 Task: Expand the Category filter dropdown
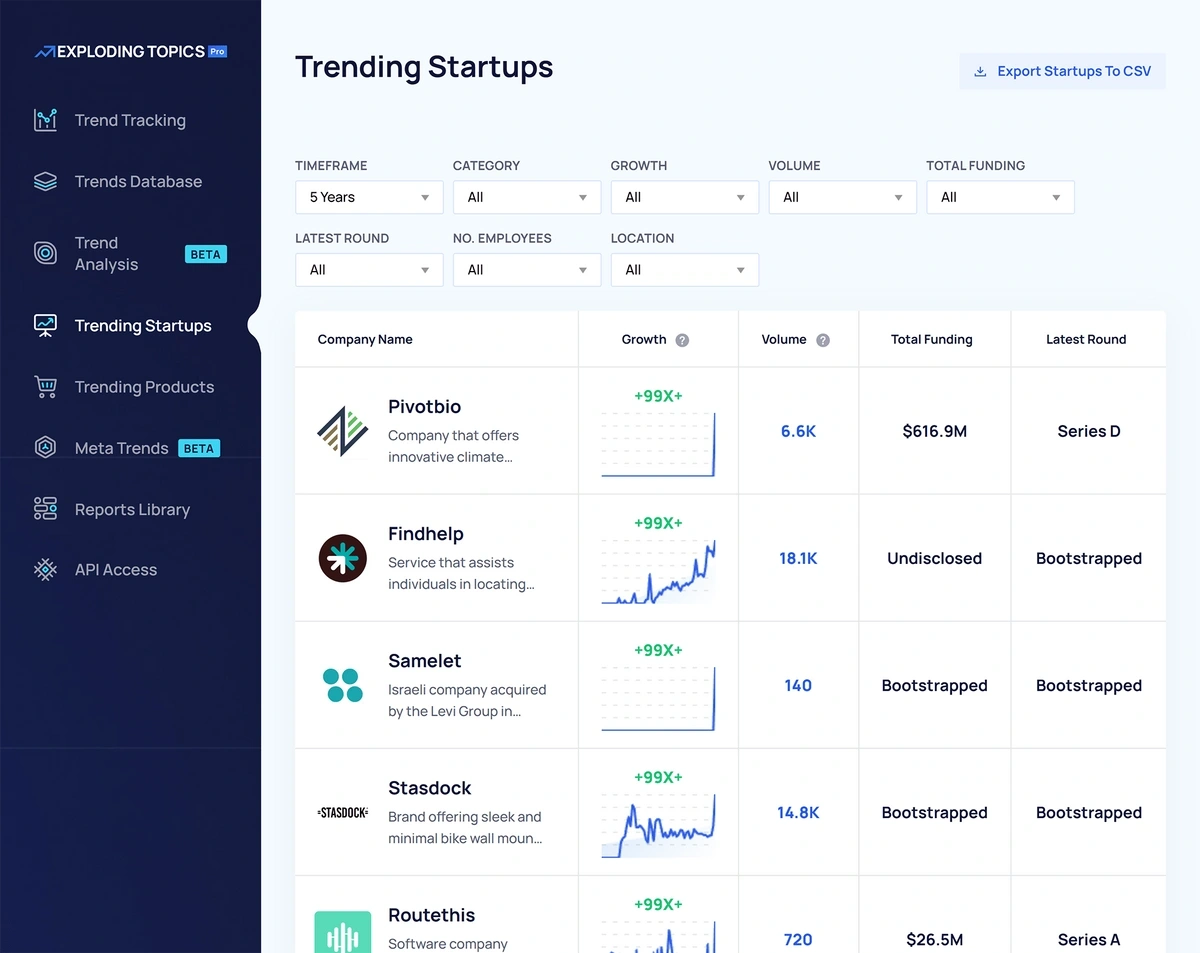527,197
